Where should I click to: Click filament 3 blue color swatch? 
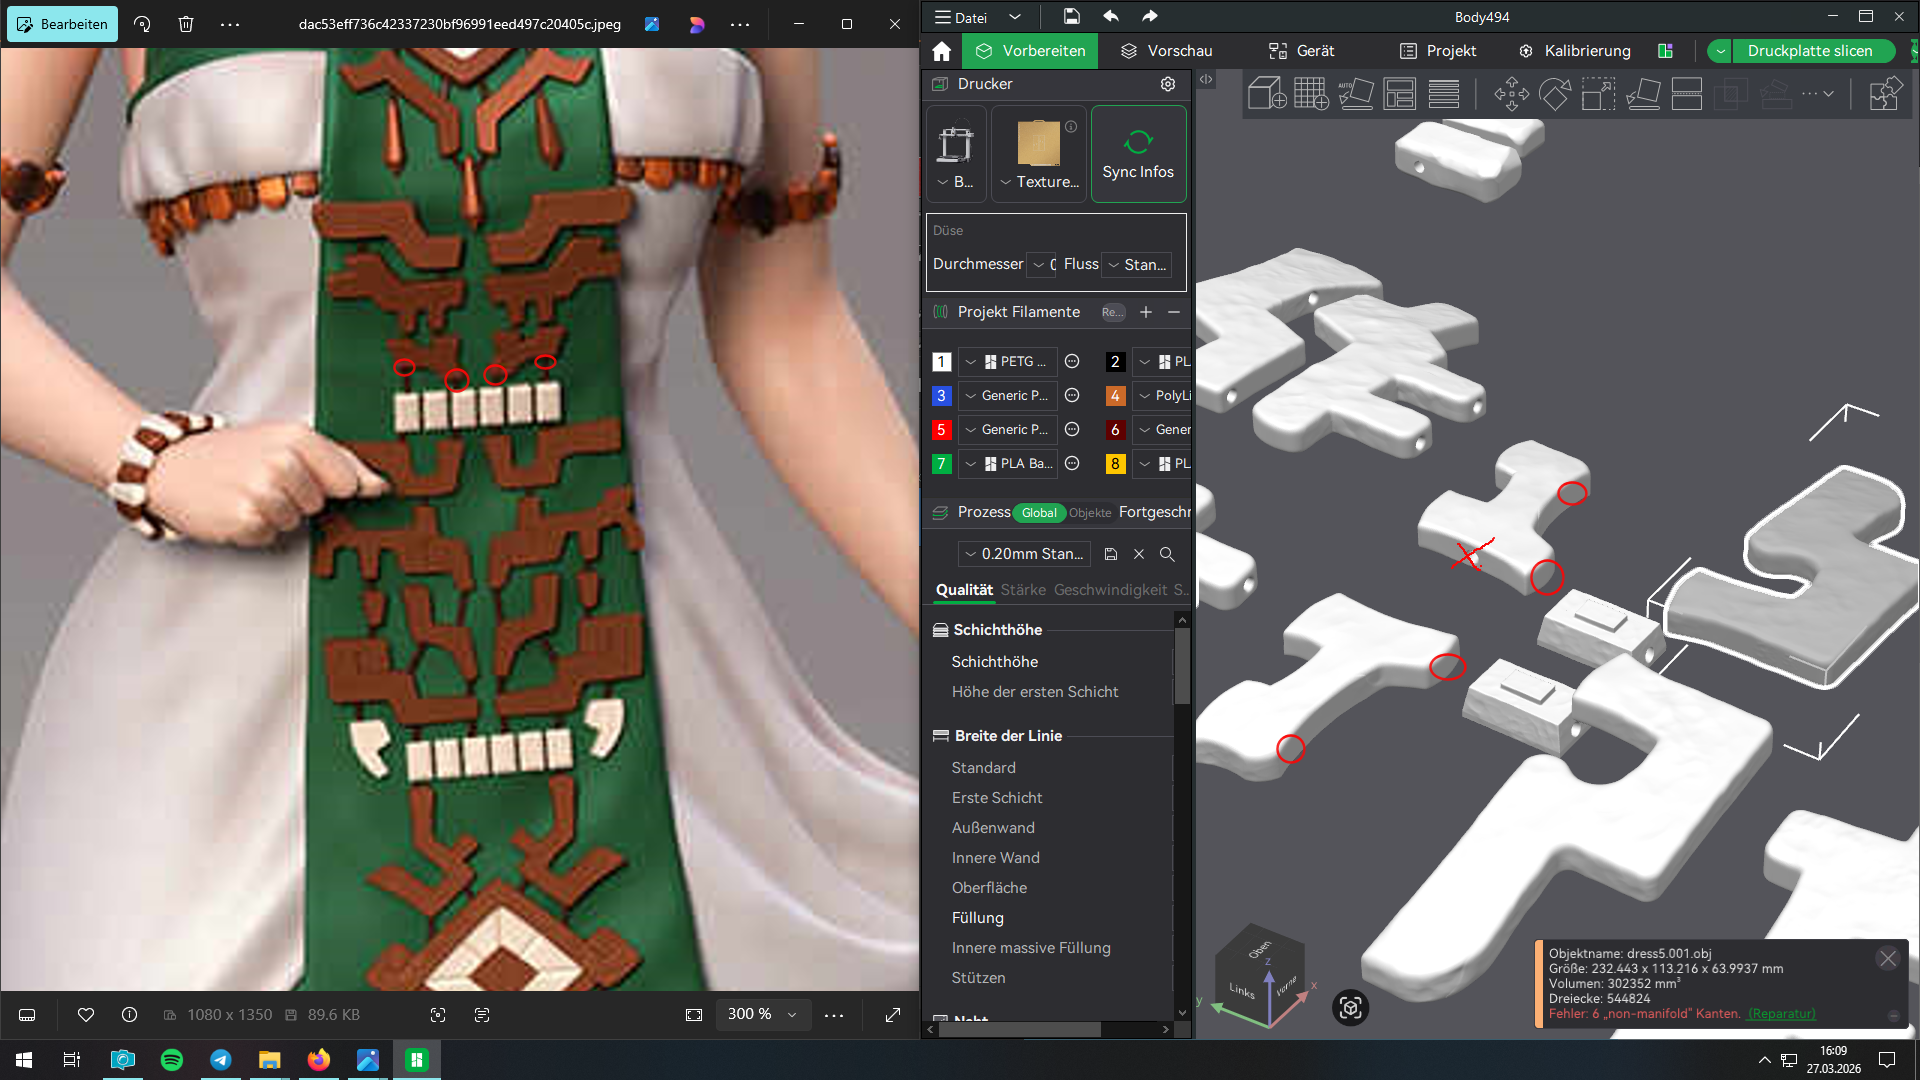pyautogui.click(x=941, y=395)
